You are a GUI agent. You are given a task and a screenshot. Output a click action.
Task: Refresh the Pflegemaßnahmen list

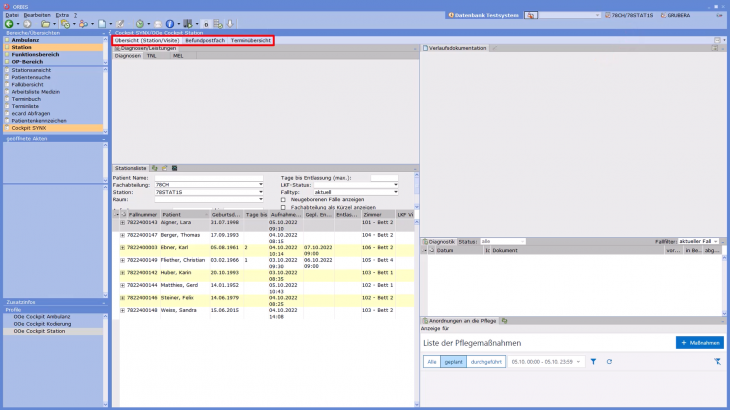click(609, 361)
